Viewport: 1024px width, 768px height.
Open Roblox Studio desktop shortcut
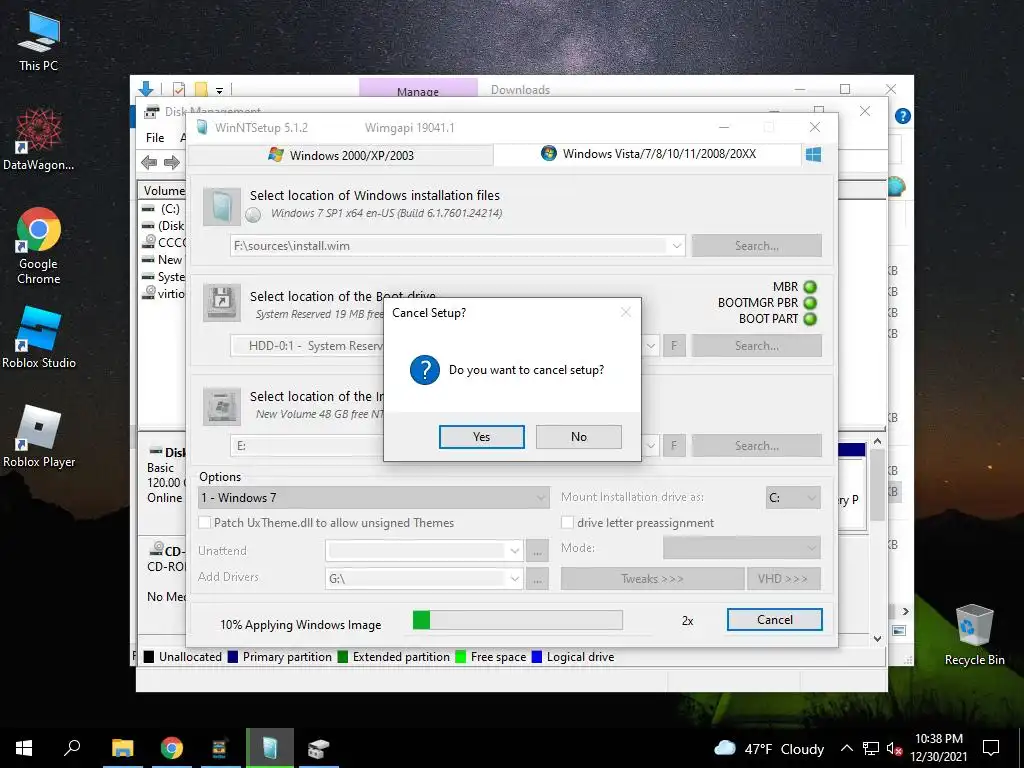click(39, 338)
